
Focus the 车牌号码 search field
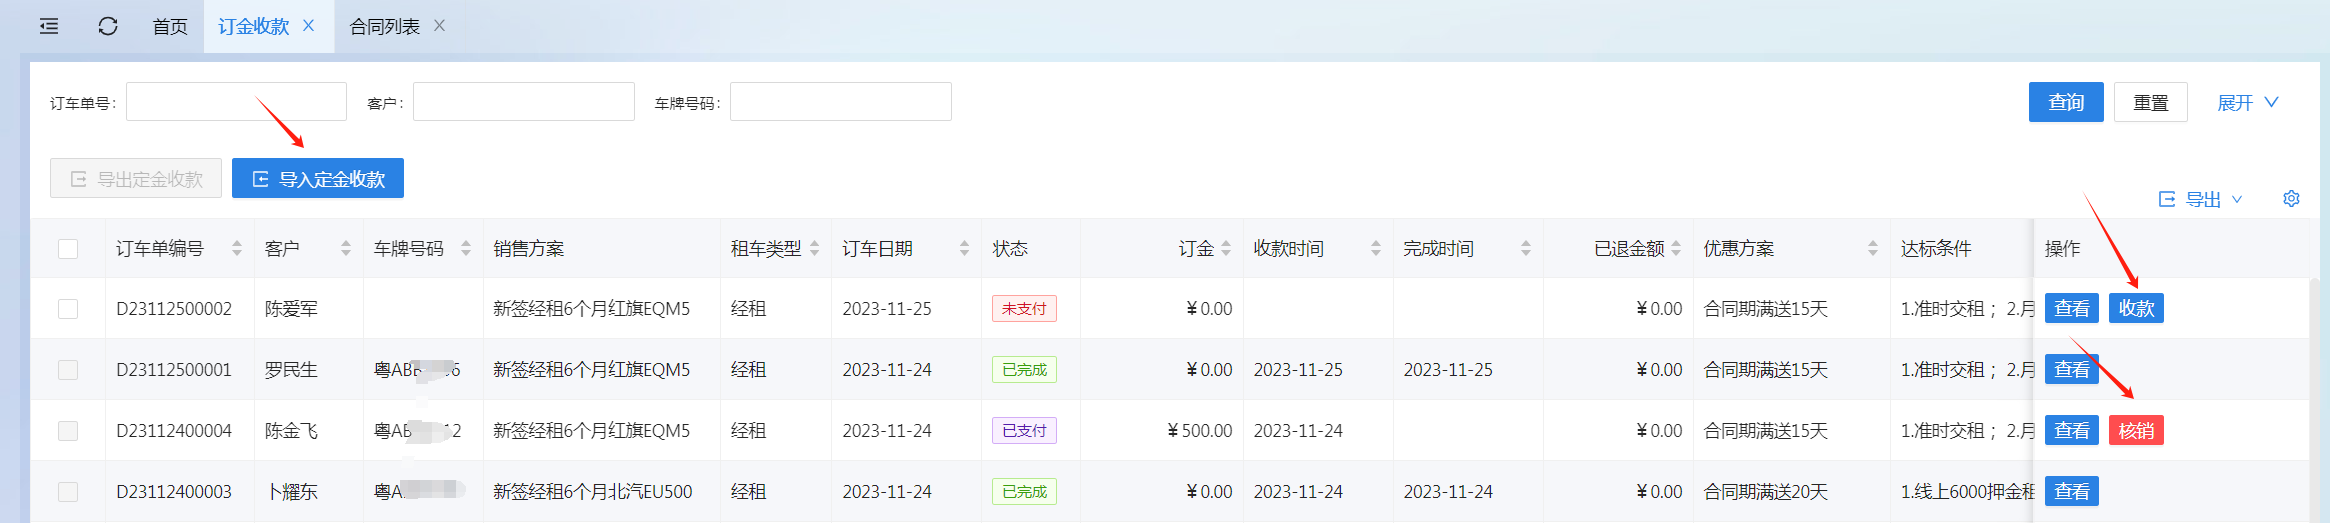(x=840, y=102)
